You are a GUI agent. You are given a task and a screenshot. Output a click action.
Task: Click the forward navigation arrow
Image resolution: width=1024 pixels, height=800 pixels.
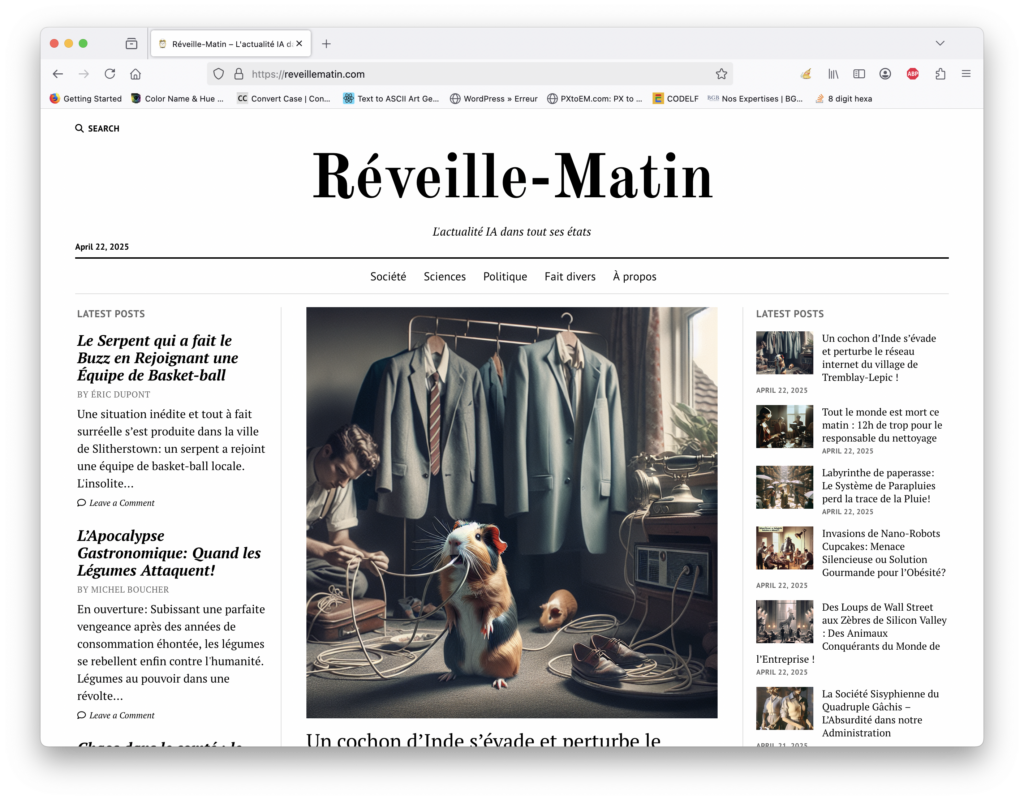pyautogui.click(x=84, y=74)
